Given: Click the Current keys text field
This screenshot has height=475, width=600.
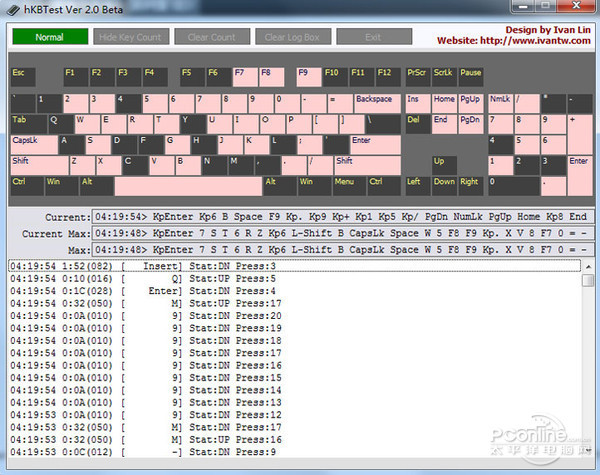Looking at the screenshot, I should (340, 217).
